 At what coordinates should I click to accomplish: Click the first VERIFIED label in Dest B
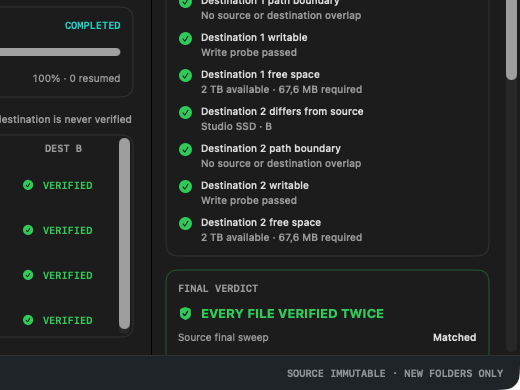68,186
